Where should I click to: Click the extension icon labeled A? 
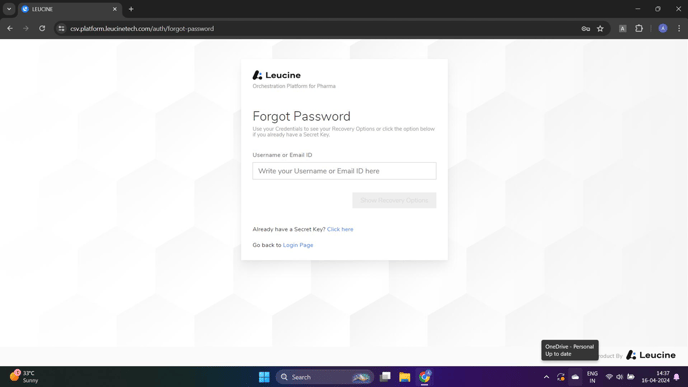622,29
